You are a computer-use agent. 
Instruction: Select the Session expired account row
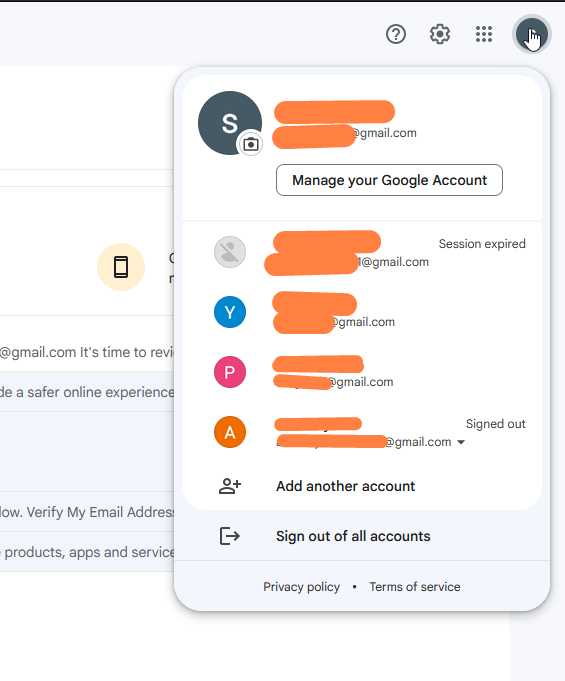tap(362, 252)
